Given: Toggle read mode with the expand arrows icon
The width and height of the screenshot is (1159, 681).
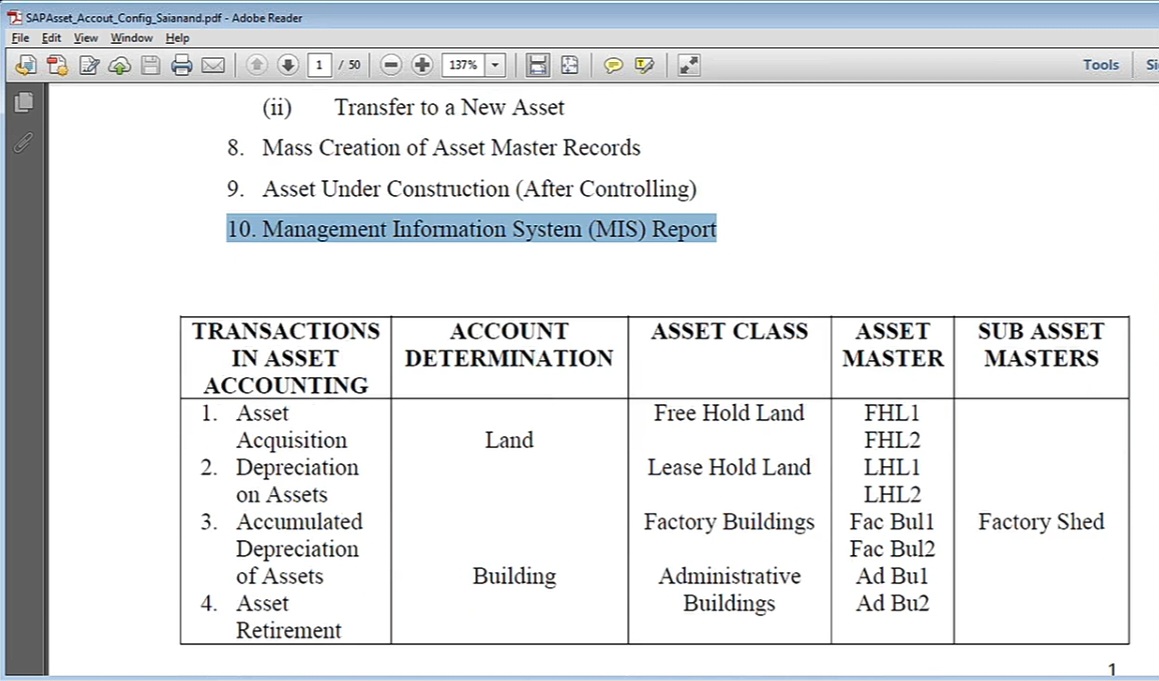Looking at the screenshot, I should coord(689,65).
